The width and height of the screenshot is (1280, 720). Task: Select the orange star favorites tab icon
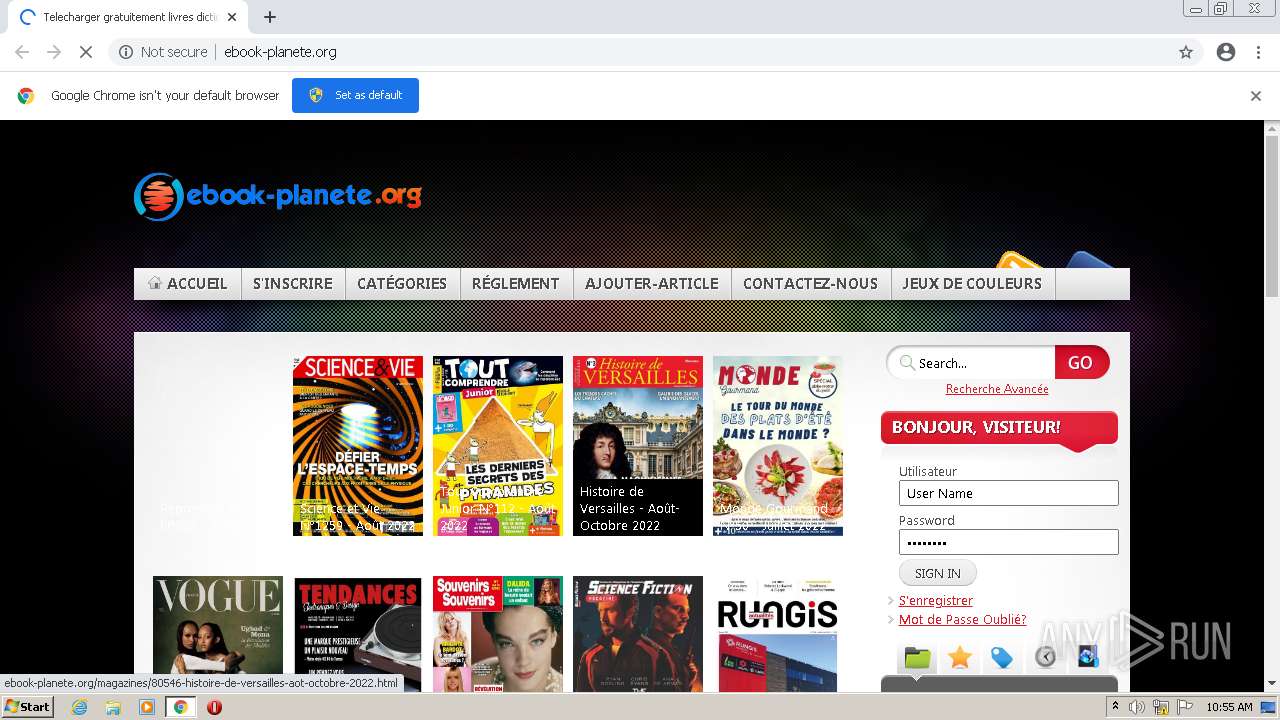pyautogui.click(x=960, y=658)
